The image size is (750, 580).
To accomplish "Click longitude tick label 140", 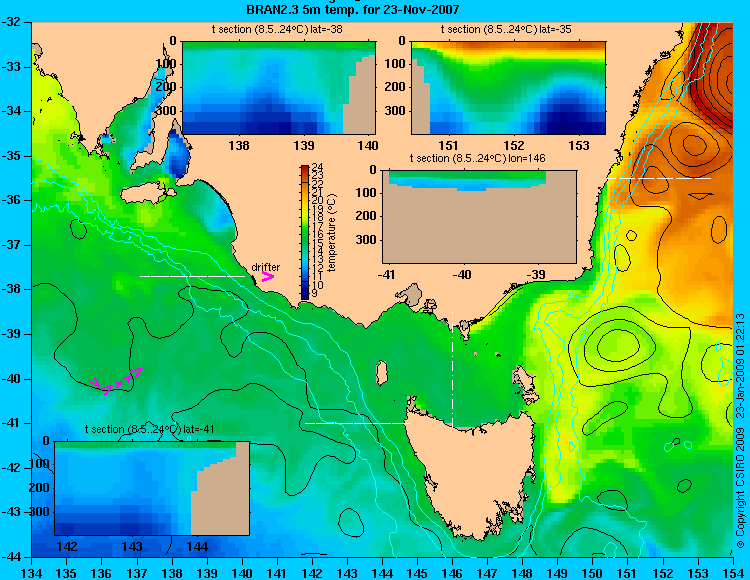I will click(x=242, y=573).
